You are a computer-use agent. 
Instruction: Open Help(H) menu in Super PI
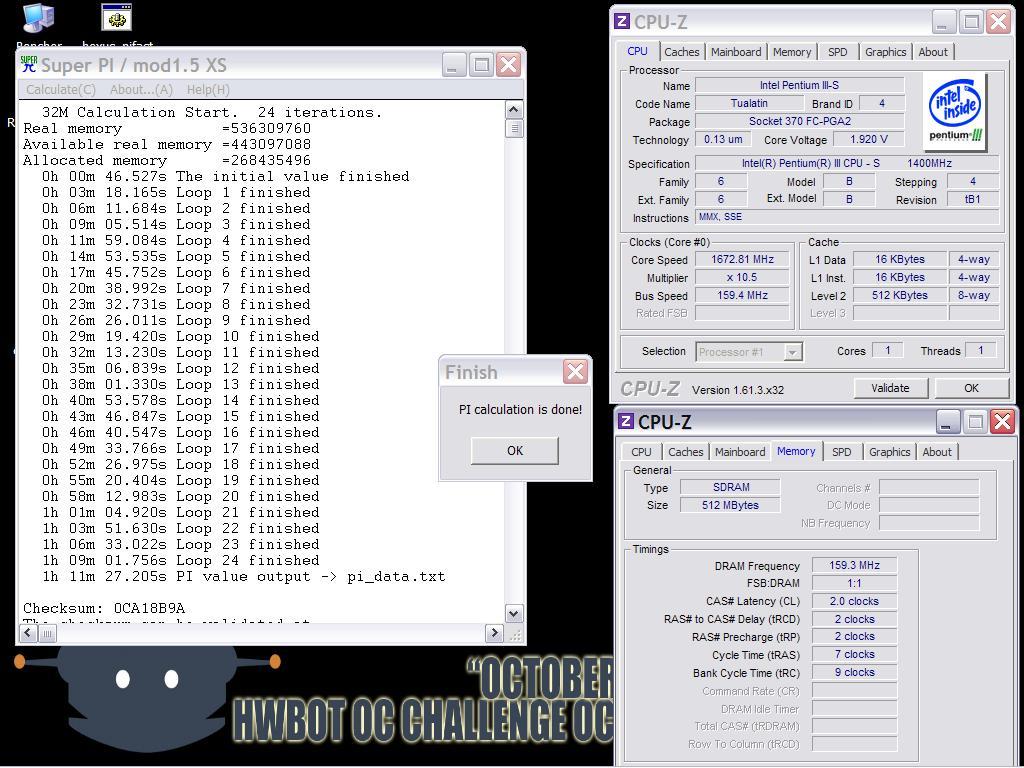pyautogui.click(x=208, y=89)
